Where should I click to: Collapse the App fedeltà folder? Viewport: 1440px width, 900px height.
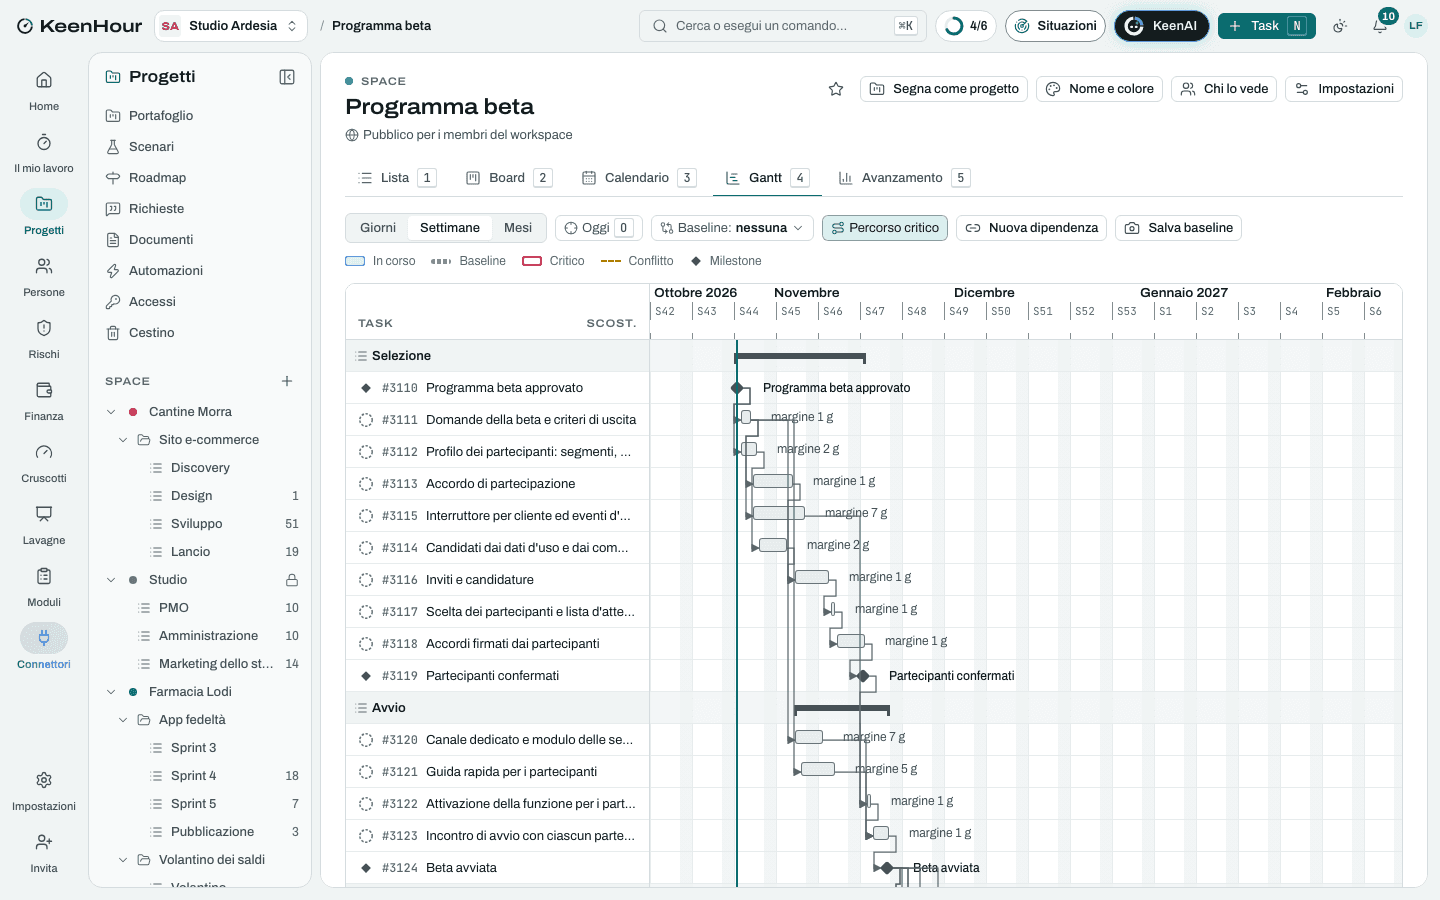click(x=123, y=720)
